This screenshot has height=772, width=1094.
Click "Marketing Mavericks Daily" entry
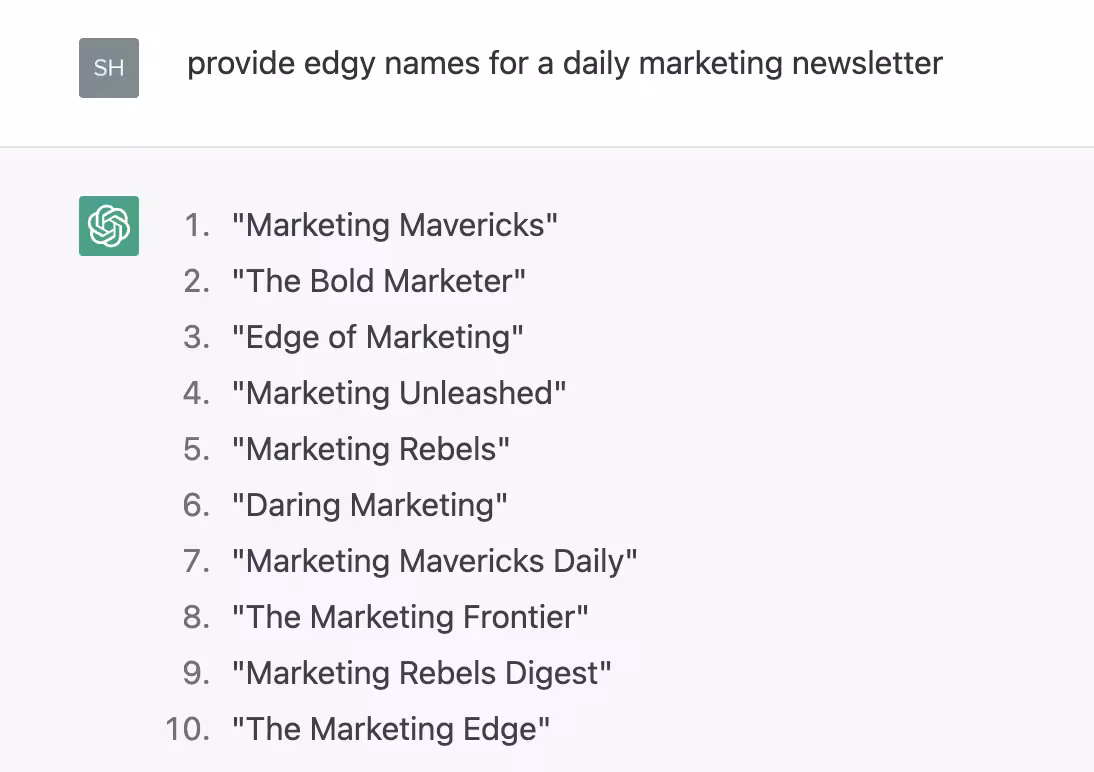pyautogui.click(x=434, y=561)
